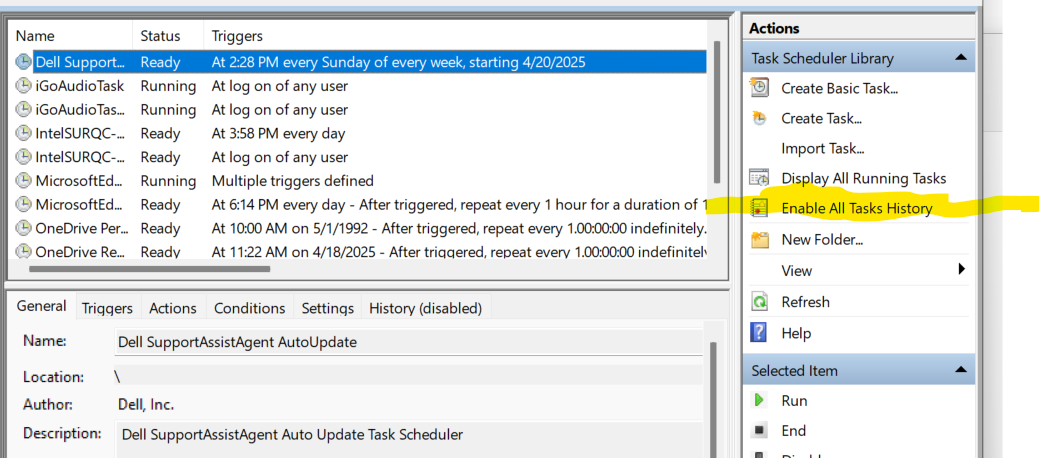Select MicrosoftEd task with multiple triggers
Viewport: 1041px width, 458px height.
click(x=359, y=181)
